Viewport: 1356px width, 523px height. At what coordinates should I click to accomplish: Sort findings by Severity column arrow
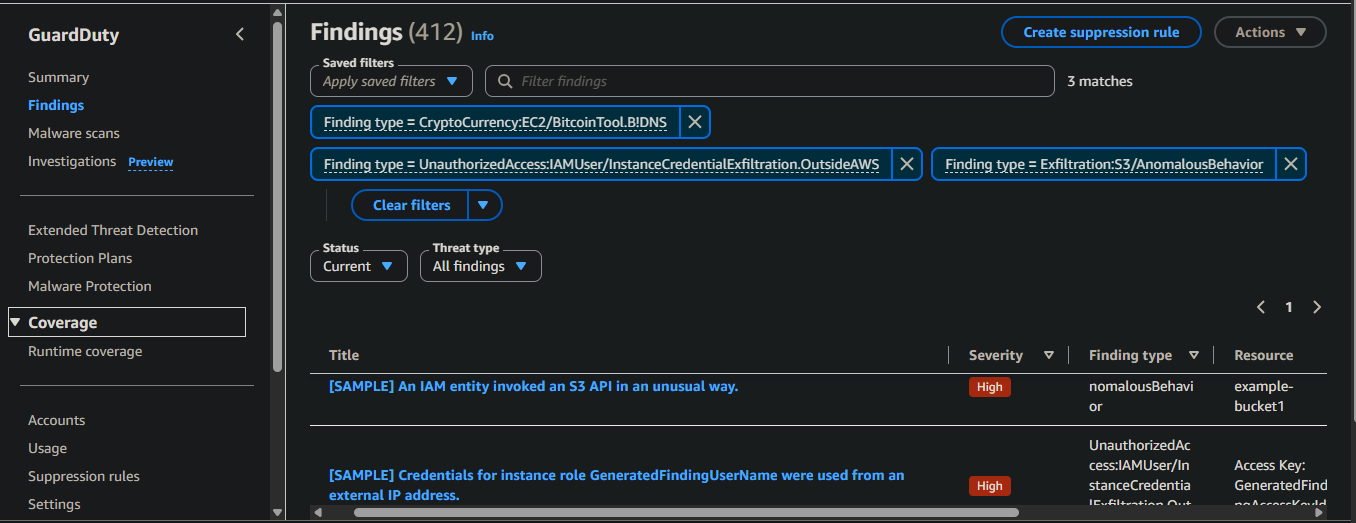click(1049, 355)
